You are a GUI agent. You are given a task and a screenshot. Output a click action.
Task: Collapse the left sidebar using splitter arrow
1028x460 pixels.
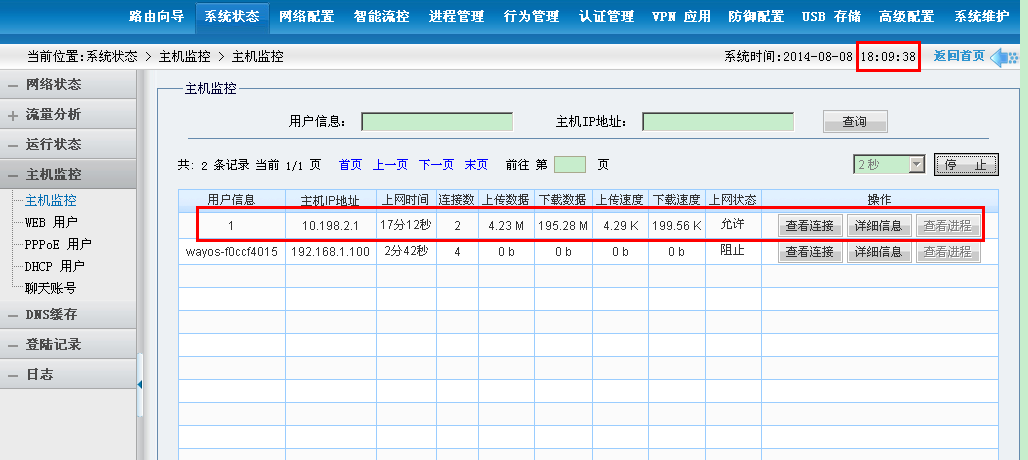[140, 384]
